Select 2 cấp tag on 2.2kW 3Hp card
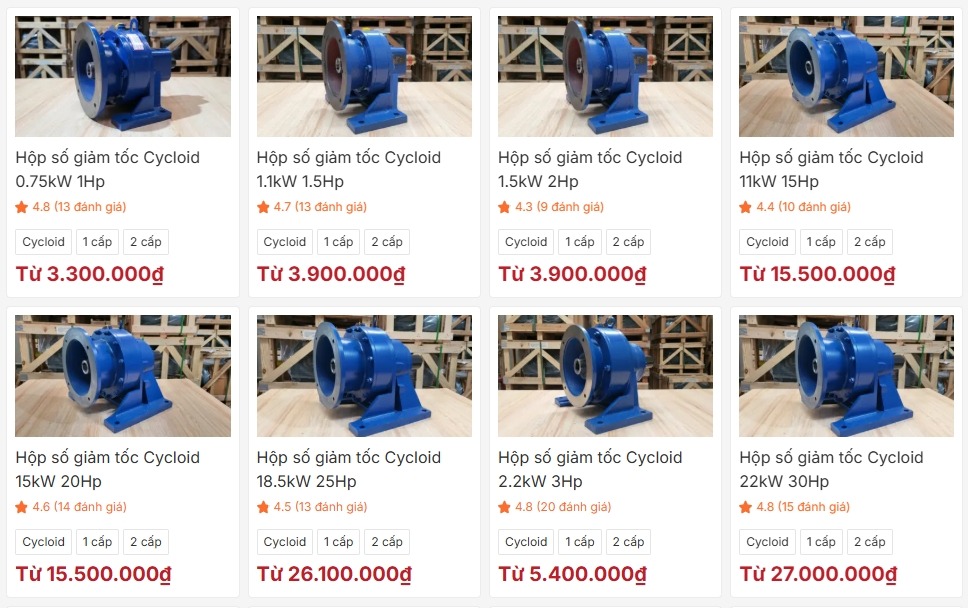968x608 pixels. coord(628,542)
